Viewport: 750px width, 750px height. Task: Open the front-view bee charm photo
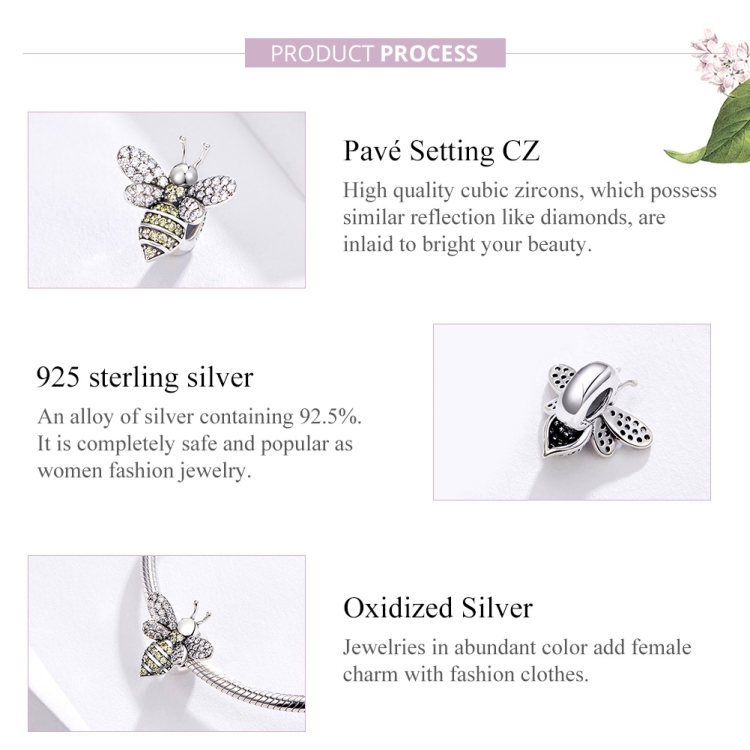pos(166,200)
